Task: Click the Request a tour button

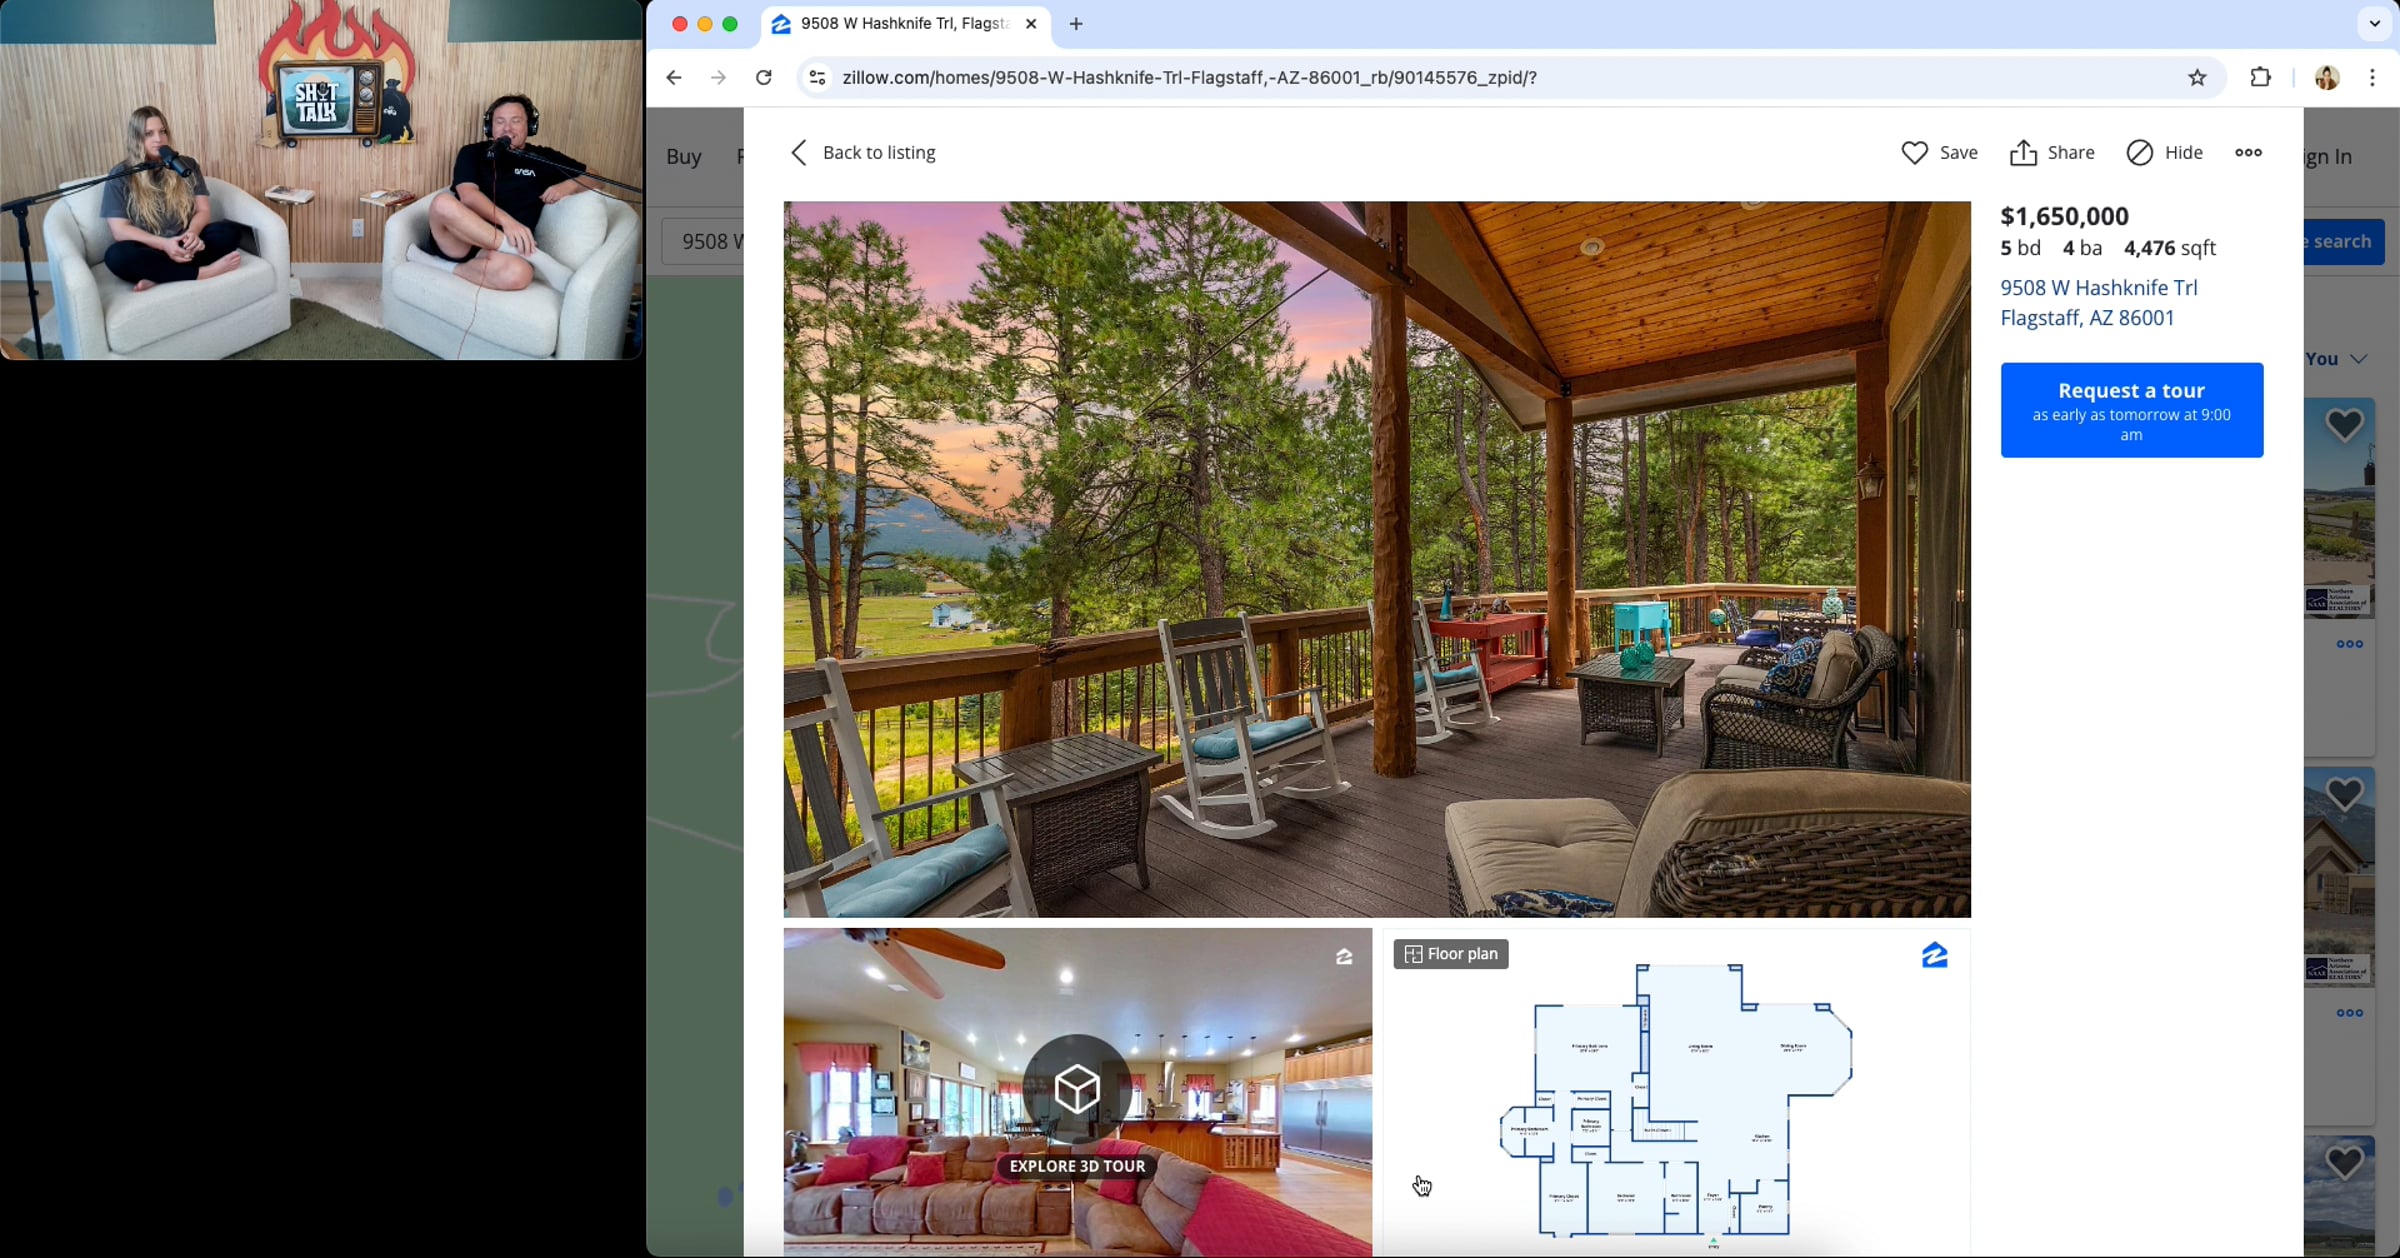Action: click(x=2131, y=410)
